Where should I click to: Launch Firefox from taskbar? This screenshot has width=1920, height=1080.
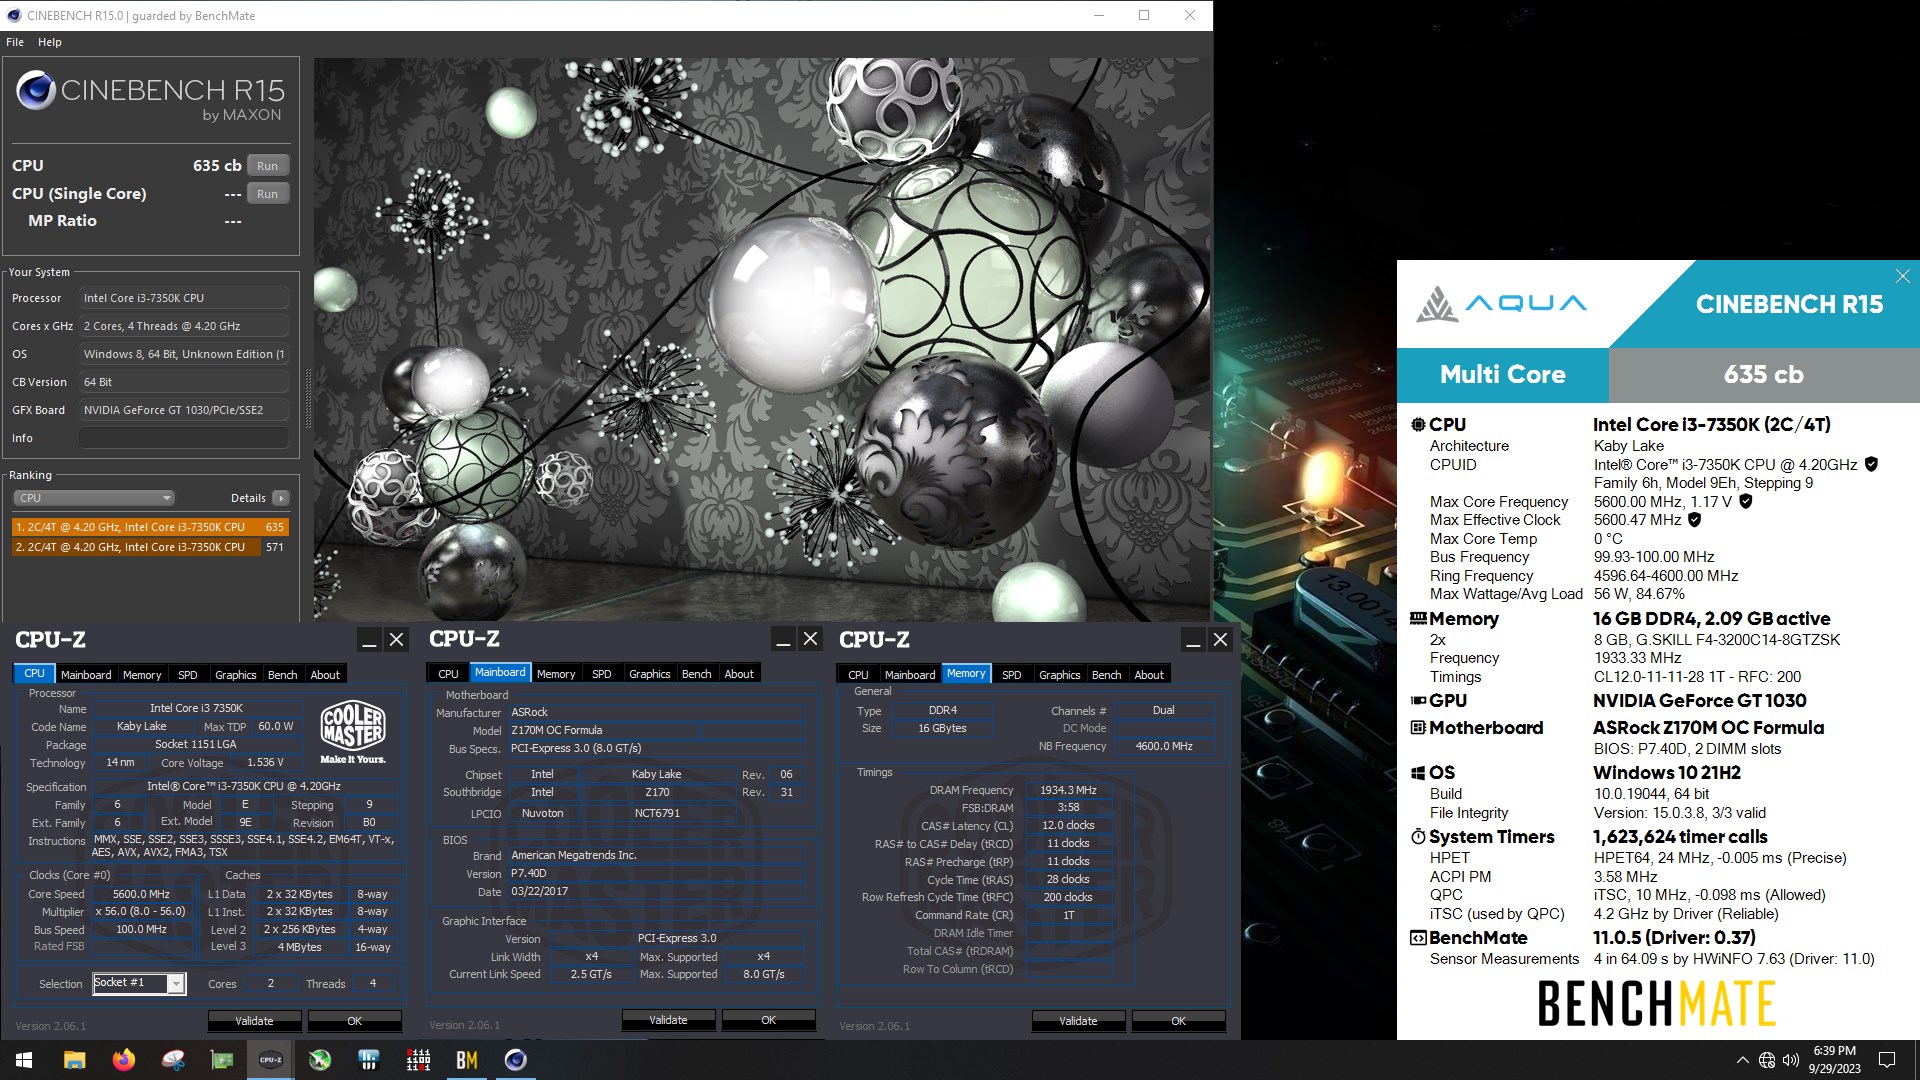(x=123, y=1060)
